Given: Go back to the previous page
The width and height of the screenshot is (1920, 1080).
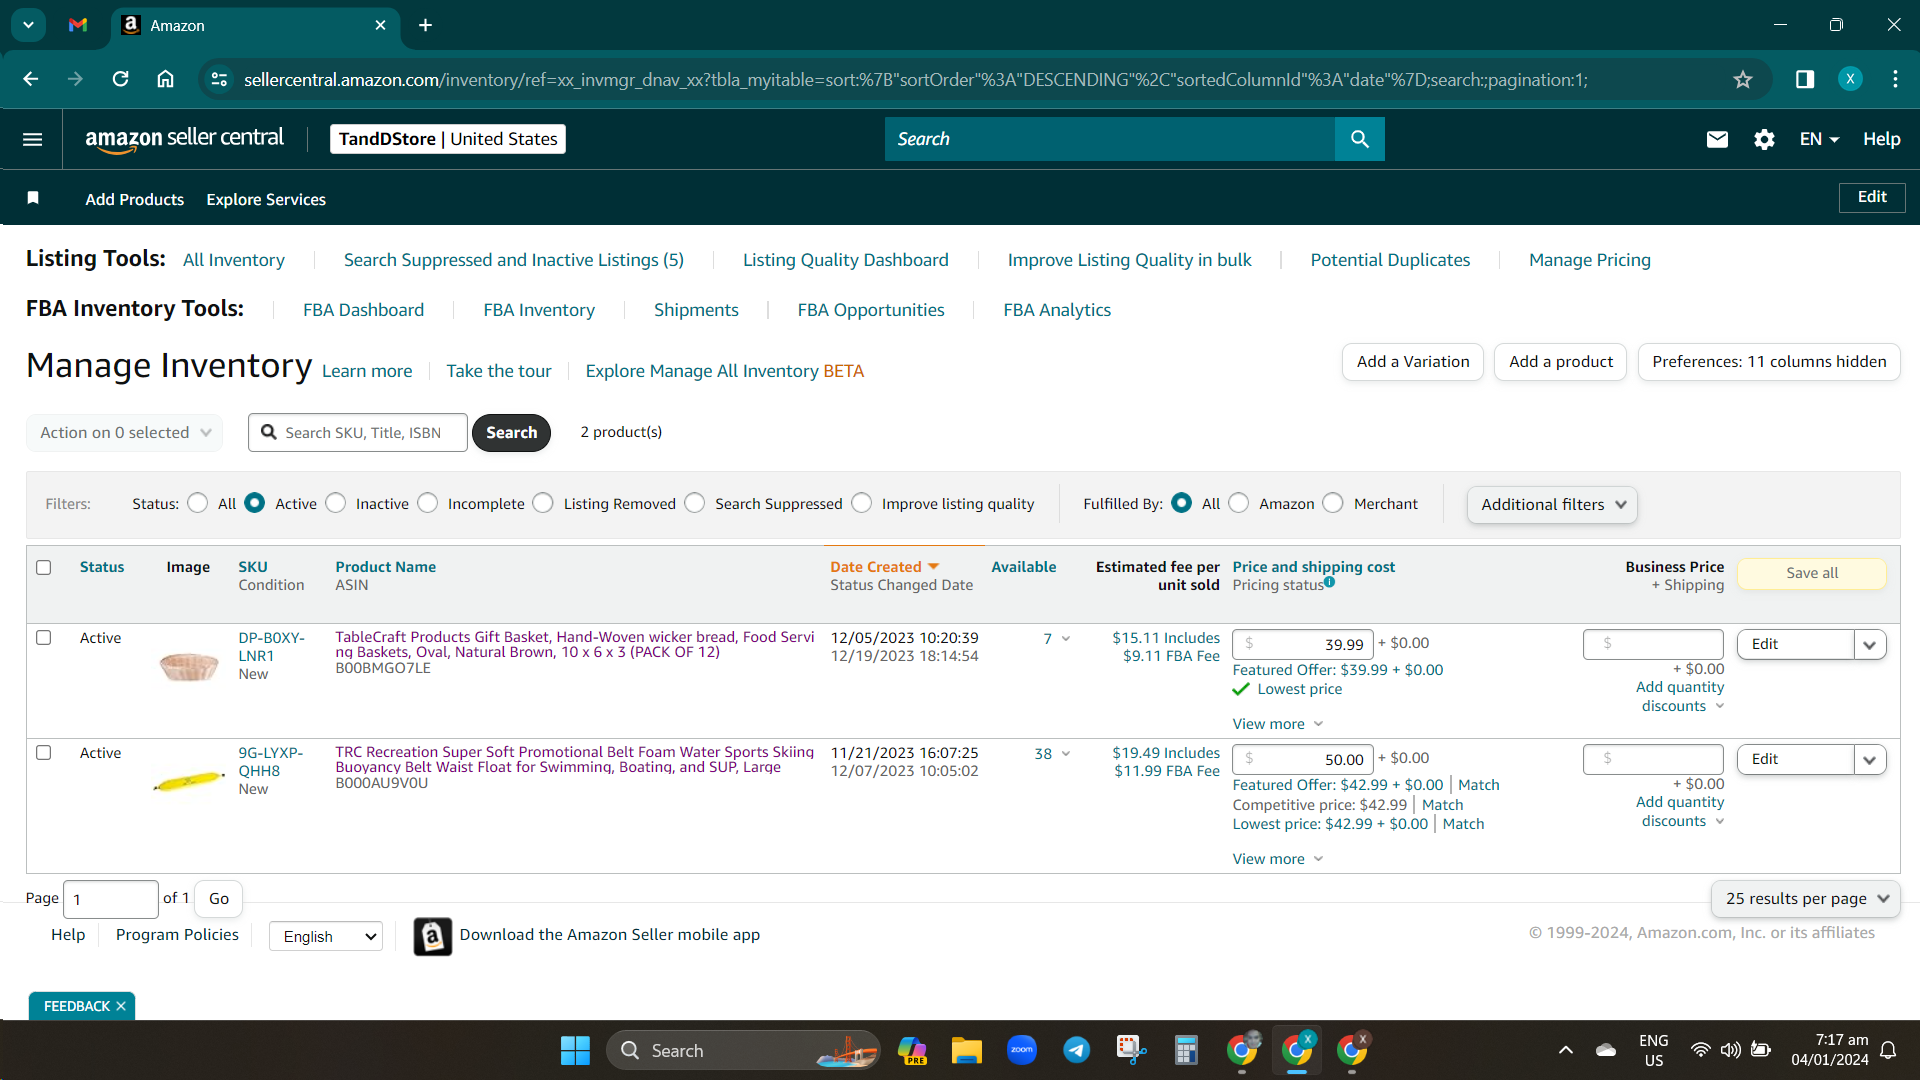Looking at the screenshot, I should pyautogui.click(x=31, y=79).
